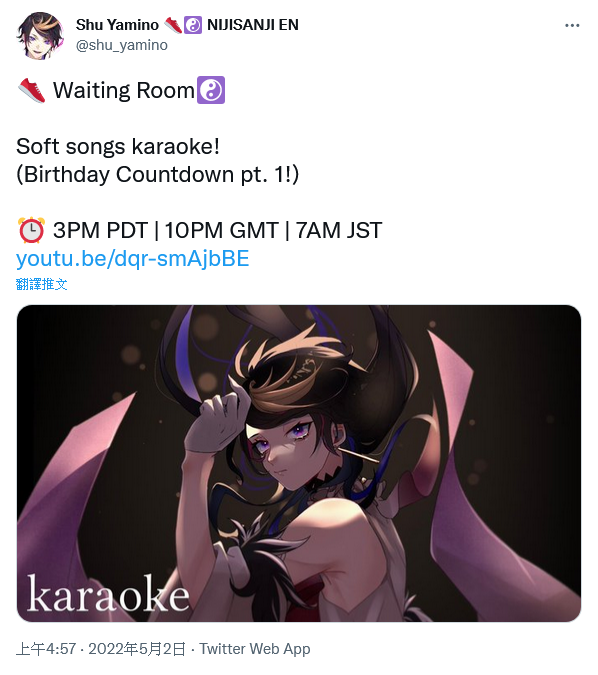Click the NIJISANJI EN text in the name
598x675 pixels.
pyautogui.click(x=253, y=25)
